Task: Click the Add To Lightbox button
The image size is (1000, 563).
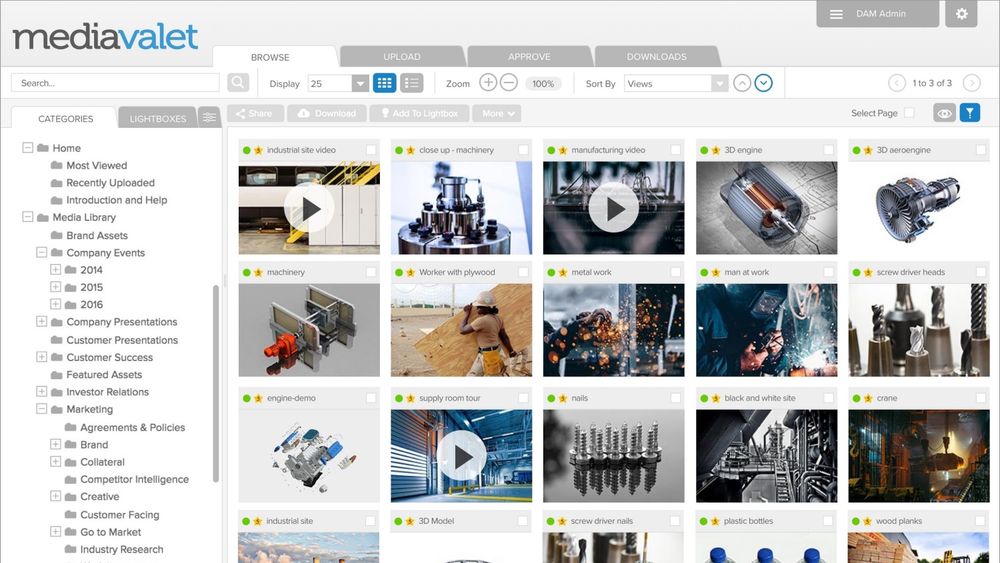Action: pyautogui.click(x=419, y=114)
